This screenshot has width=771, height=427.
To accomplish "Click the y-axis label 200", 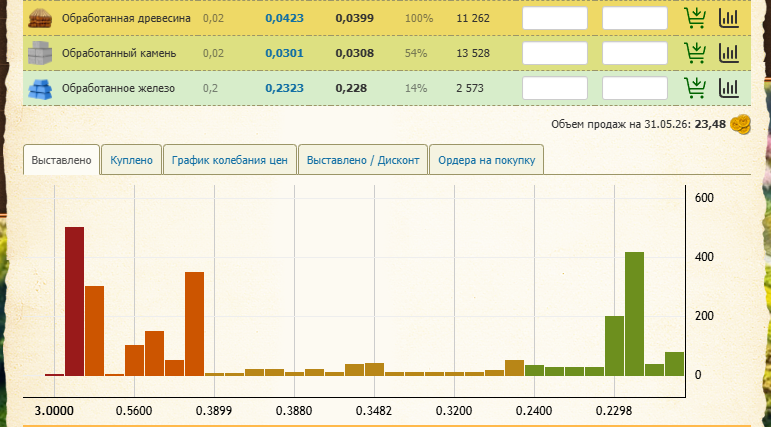I will pyautogui.click(x=704, y=316).
